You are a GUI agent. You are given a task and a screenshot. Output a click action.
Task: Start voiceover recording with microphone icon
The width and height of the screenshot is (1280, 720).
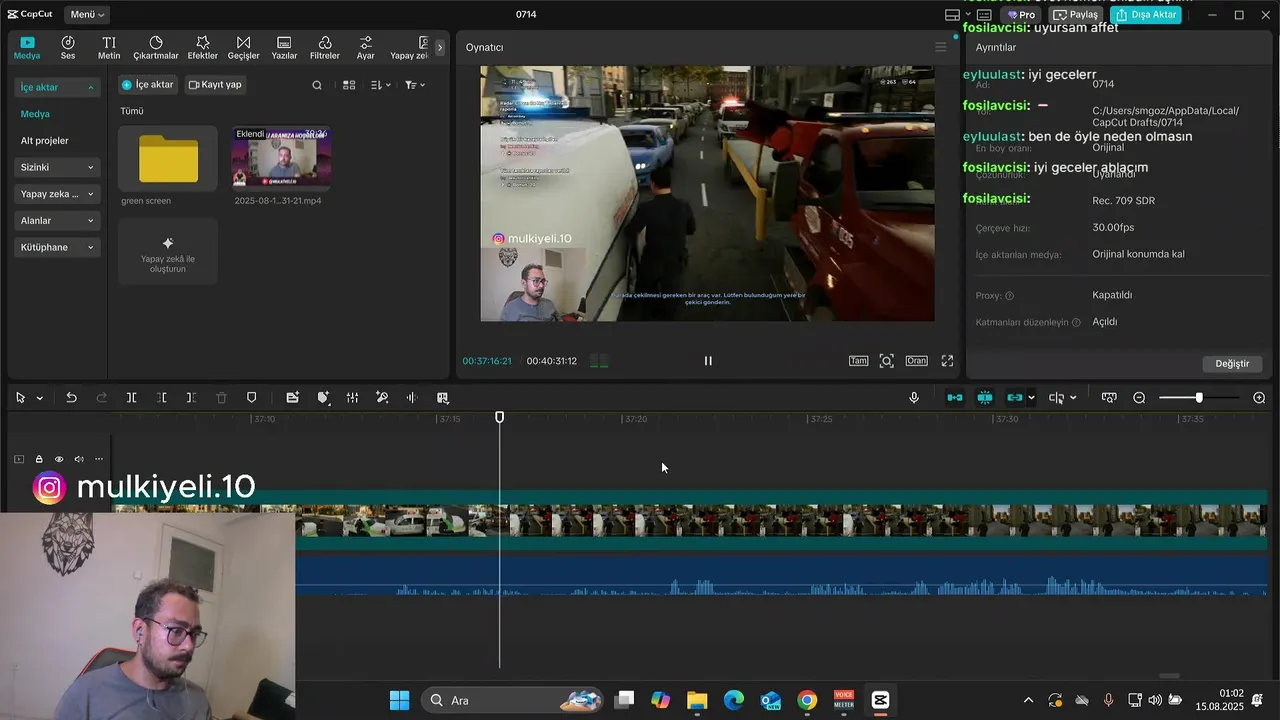pos(914,398)
